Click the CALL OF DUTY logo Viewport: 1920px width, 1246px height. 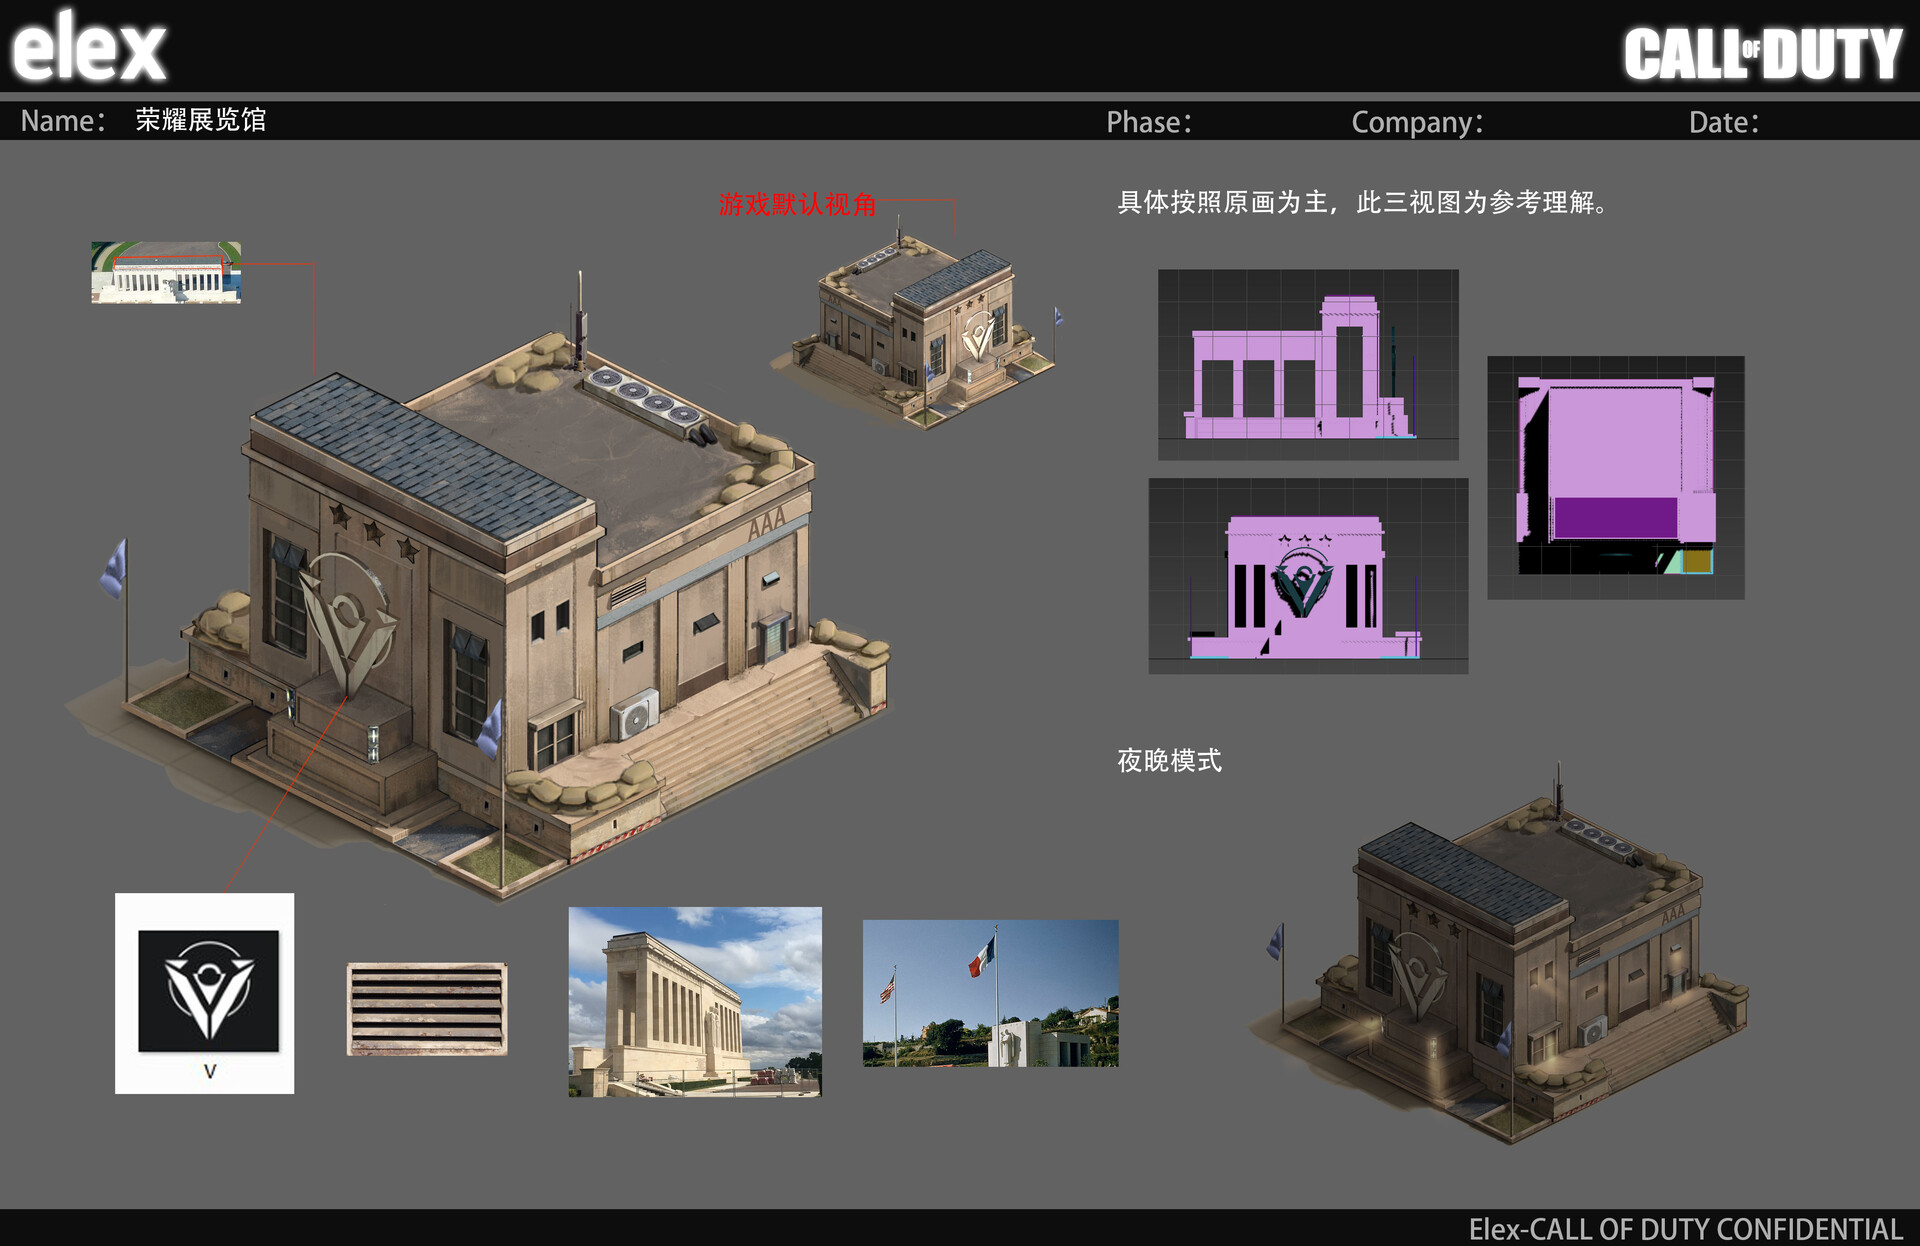[1763, 50]
